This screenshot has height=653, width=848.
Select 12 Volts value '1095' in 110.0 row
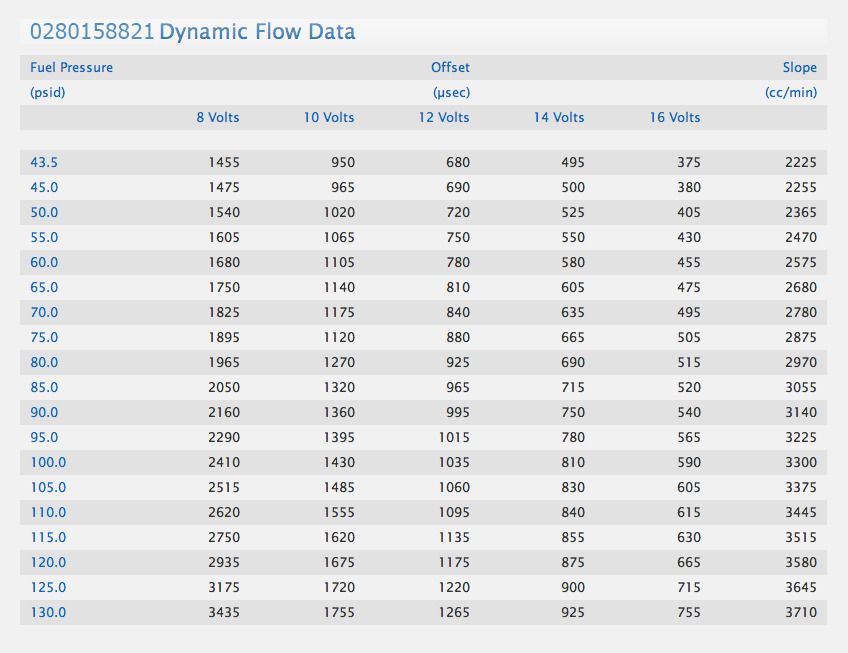454,512
